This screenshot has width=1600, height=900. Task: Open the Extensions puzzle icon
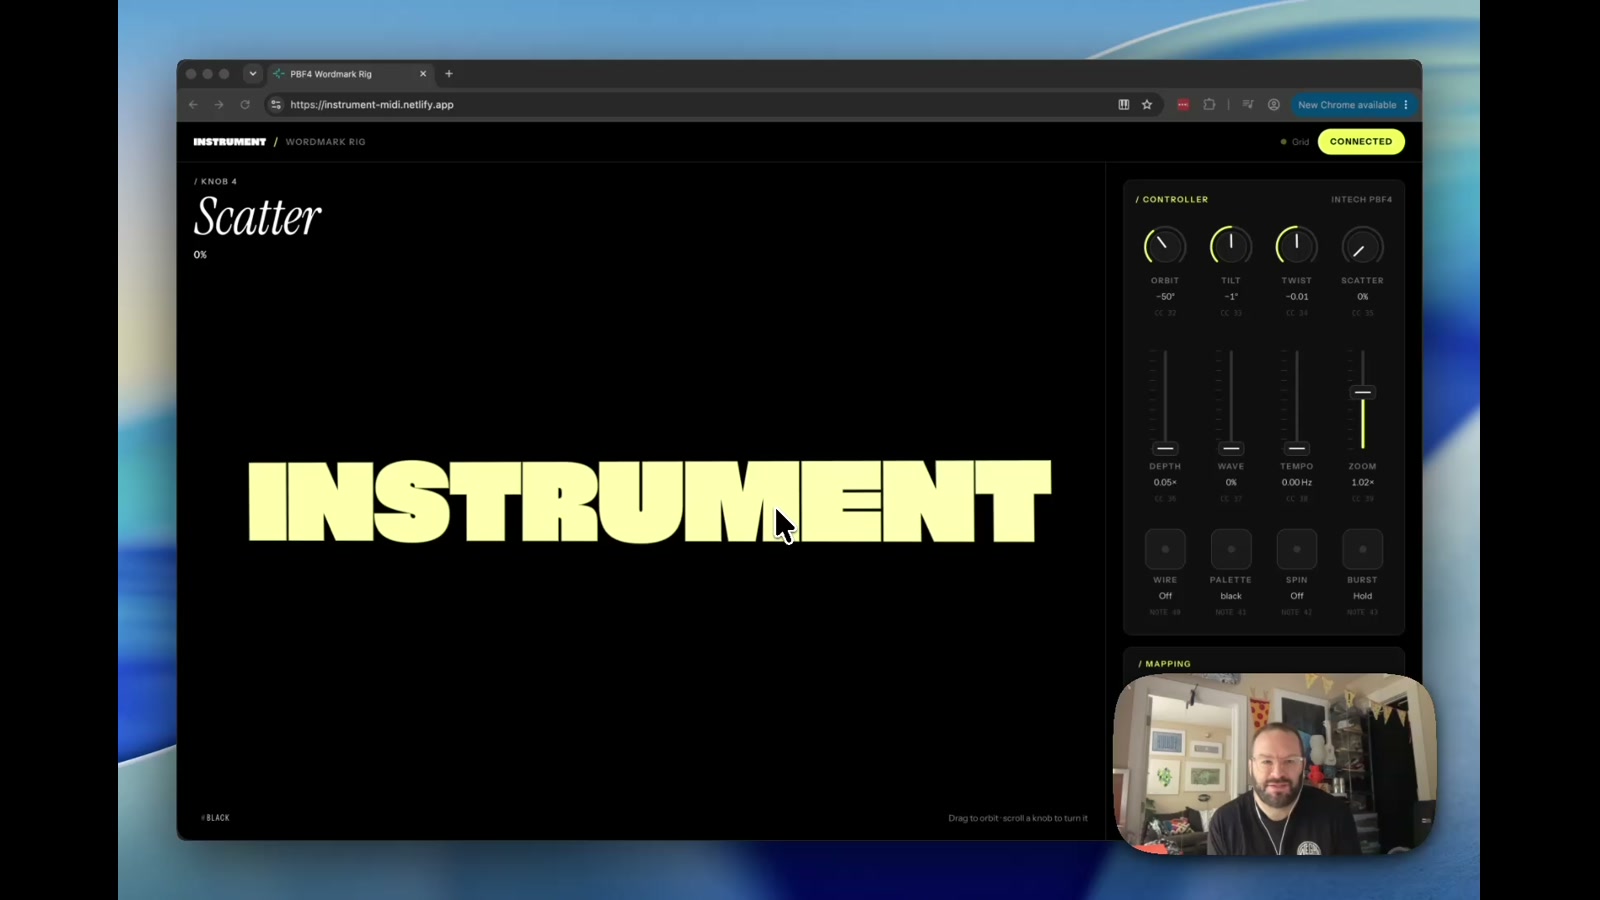pos(1209,104)
